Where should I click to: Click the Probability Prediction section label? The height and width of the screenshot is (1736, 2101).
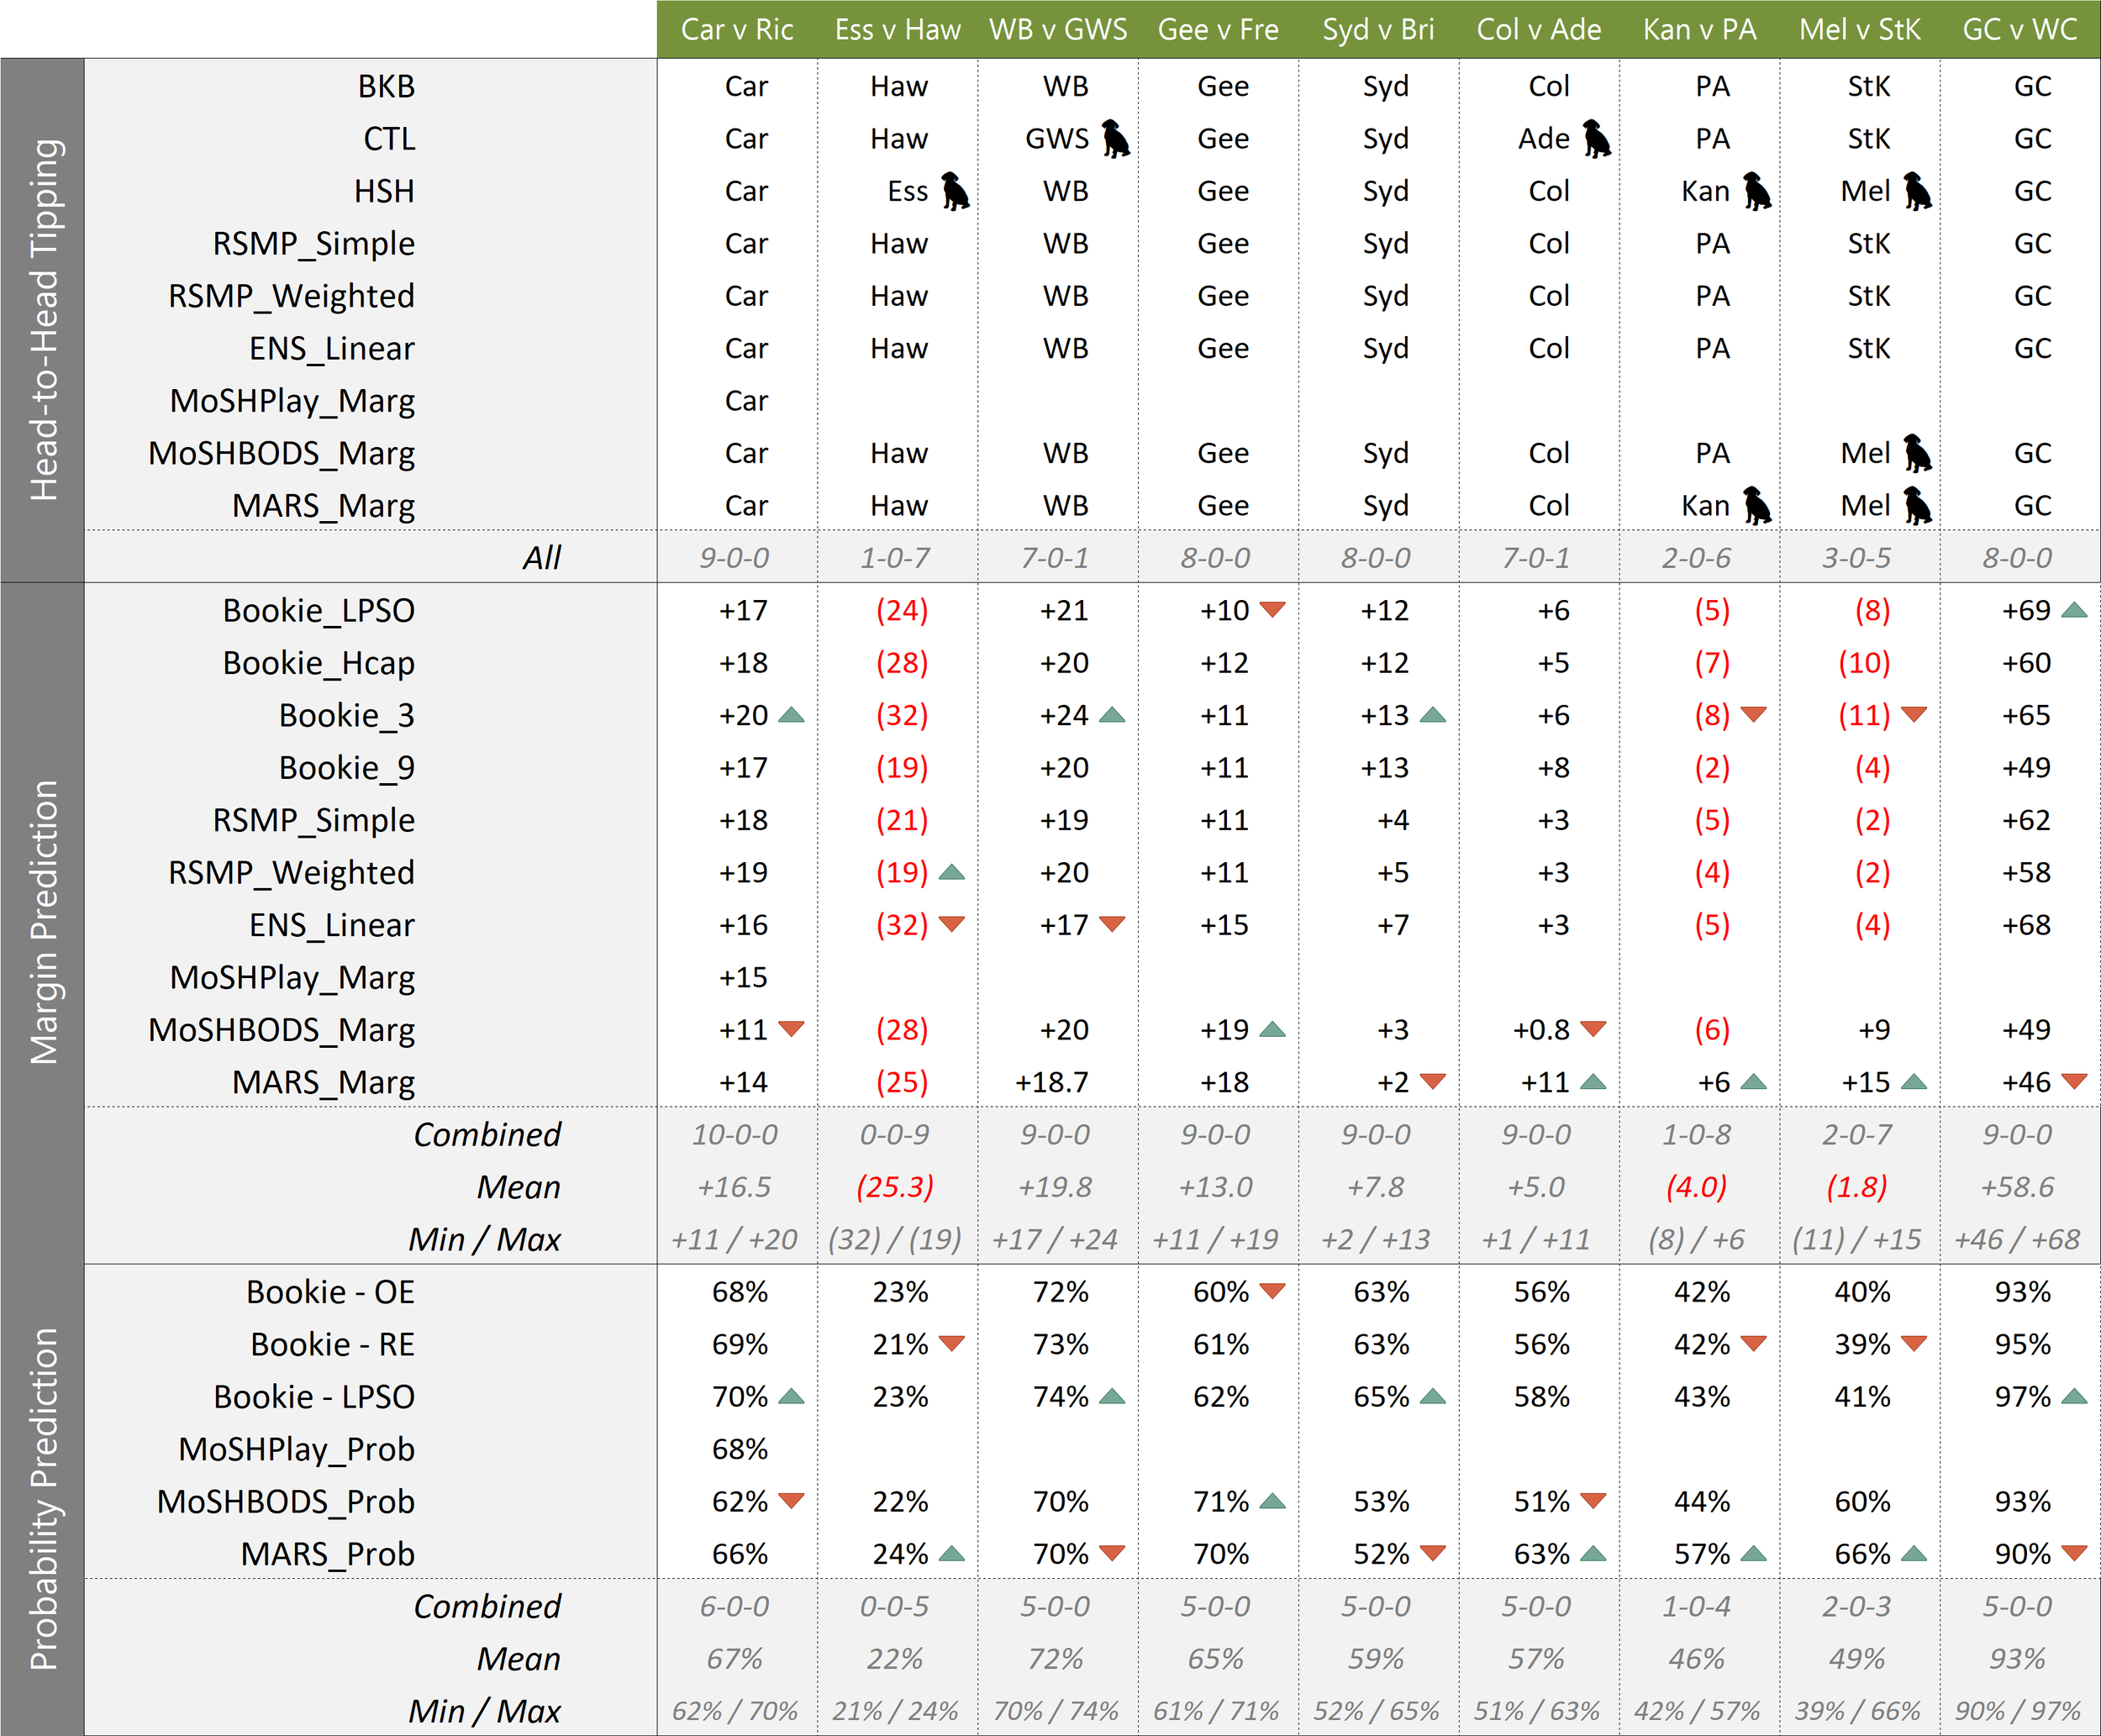click(43, 1498)
